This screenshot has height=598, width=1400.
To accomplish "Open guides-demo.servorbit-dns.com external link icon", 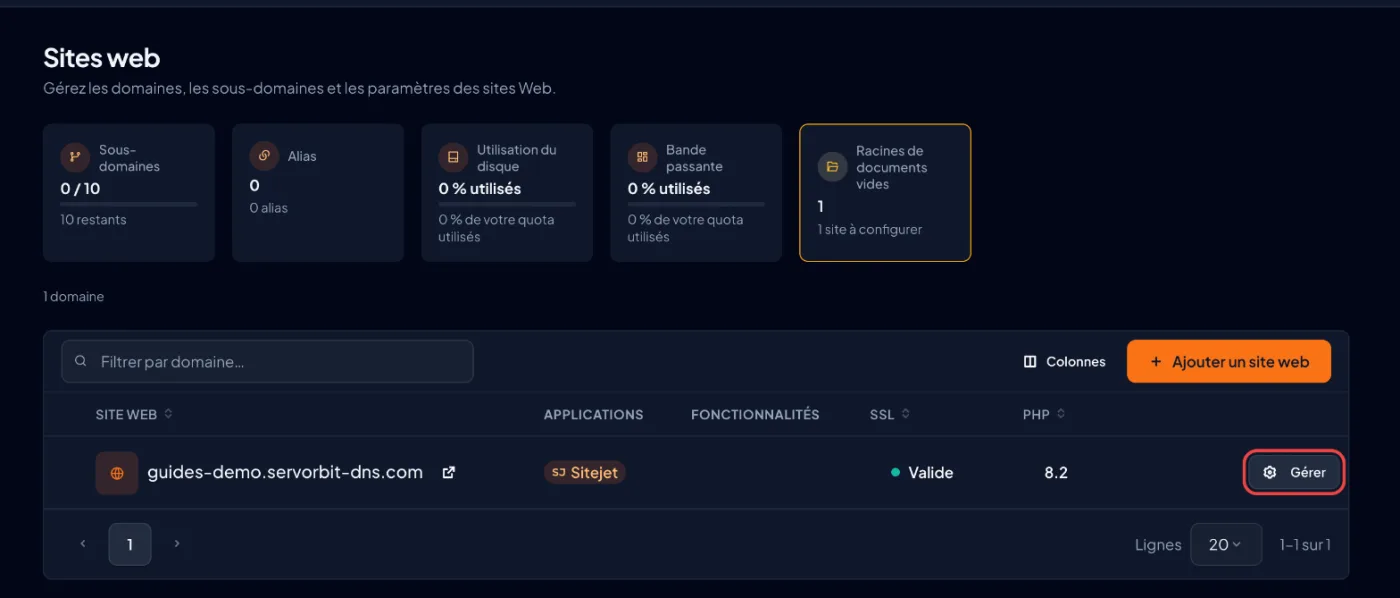I will coord(449,473).
